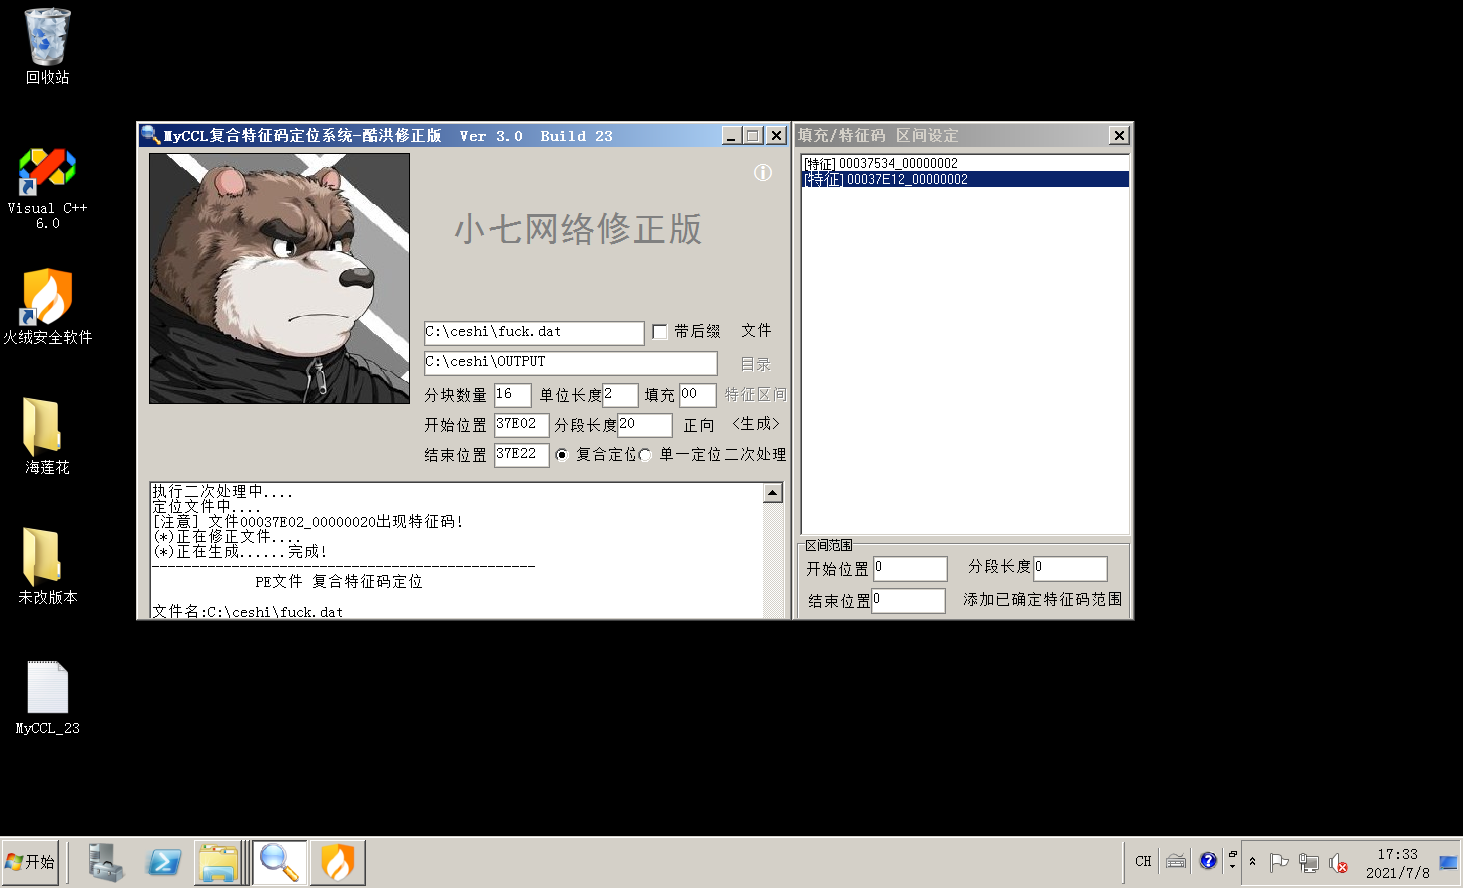Click the 填充 field showing 00
Viewport: 1463px width, 888px height.
click(x=697, y=395)
